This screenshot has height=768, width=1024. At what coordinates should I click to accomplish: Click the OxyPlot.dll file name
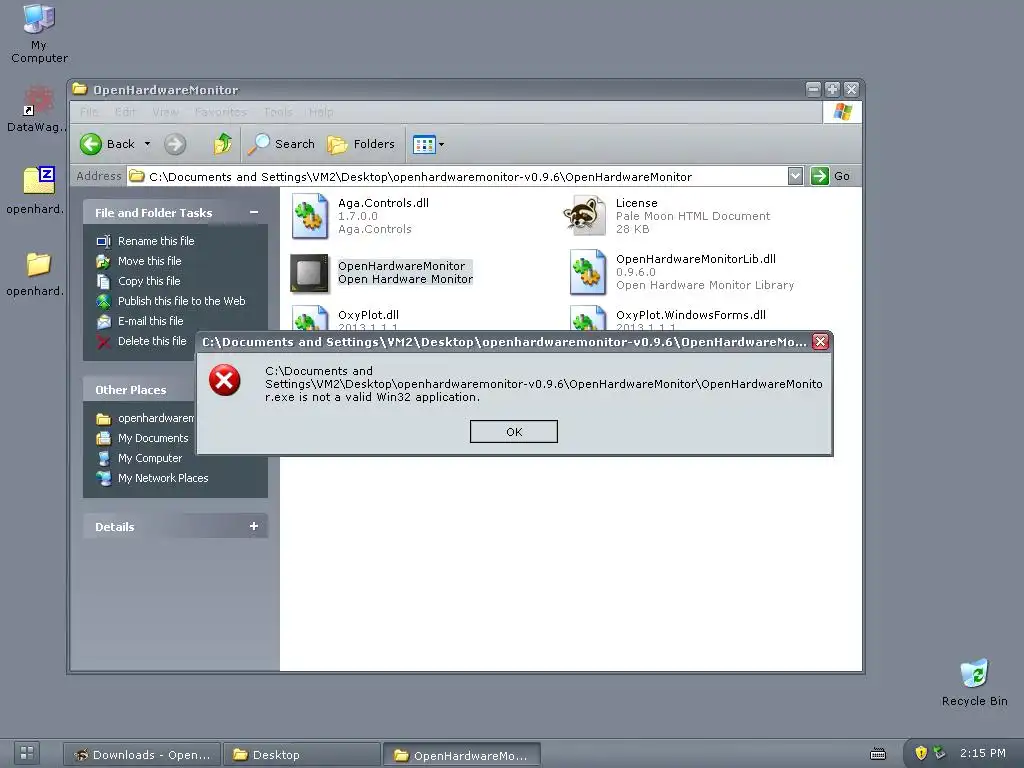368,315
